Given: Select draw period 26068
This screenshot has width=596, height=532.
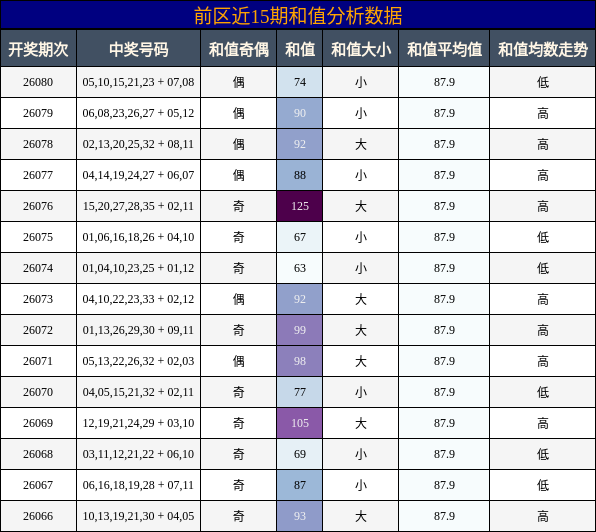Looking at the screenshot, I should [38, 454].
